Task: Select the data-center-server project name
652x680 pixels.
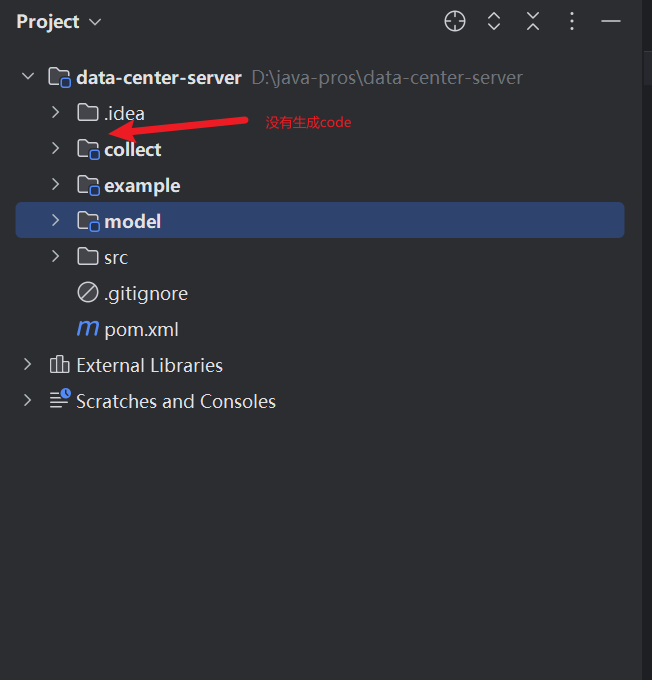Action: tap(159, 78)
